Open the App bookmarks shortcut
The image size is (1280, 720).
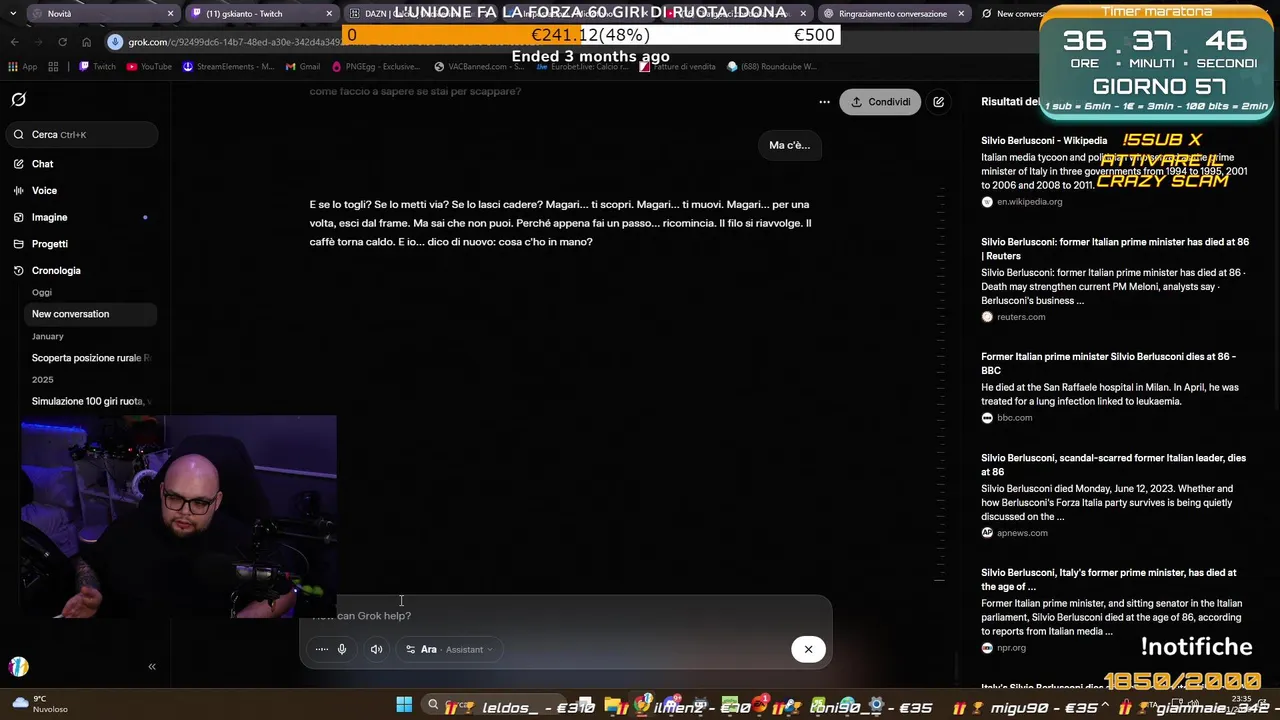point(22,67)
